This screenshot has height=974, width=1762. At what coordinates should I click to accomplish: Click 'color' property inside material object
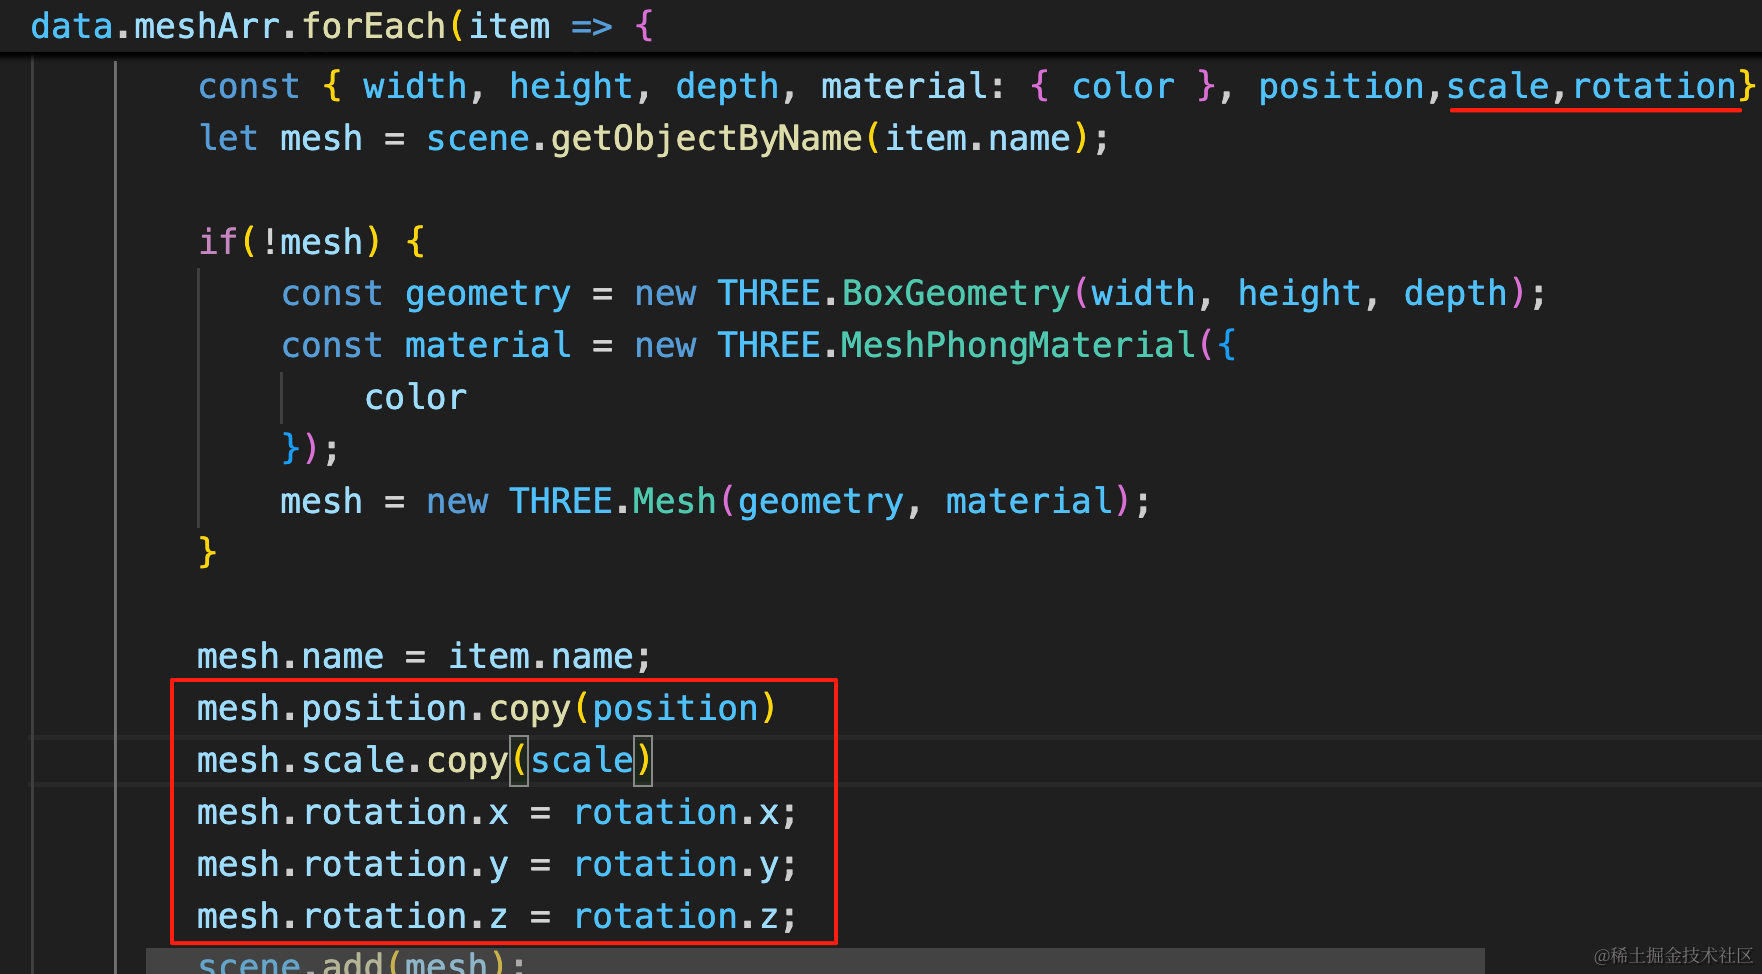point(415,398)
